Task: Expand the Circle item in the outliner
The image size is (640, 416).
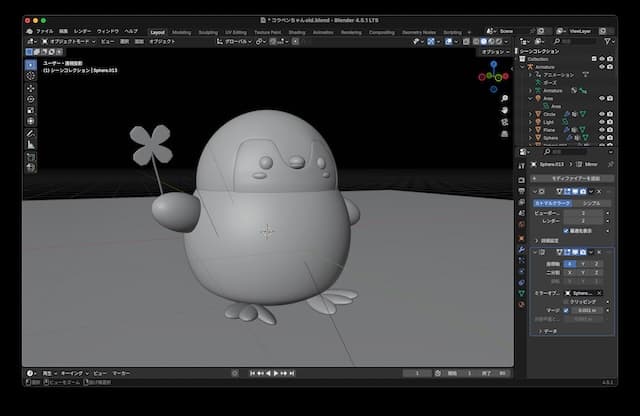Action: point(530,114)
